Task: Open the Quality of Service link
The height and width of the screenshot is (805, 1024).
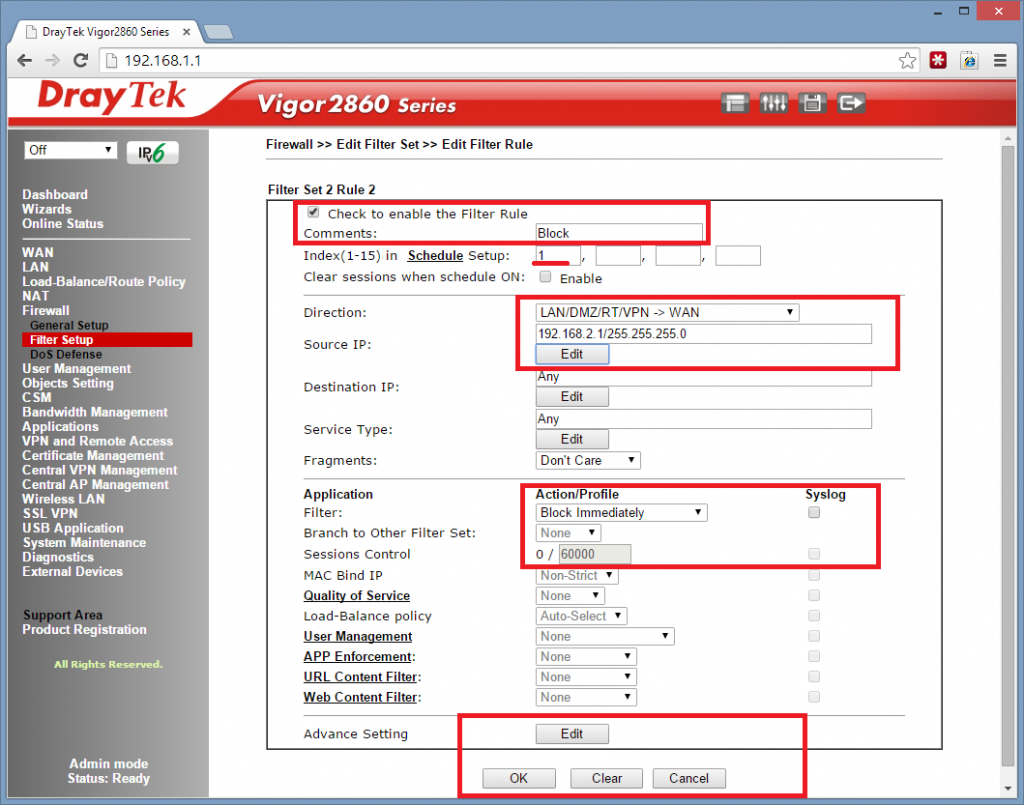Action: (357, 595)
